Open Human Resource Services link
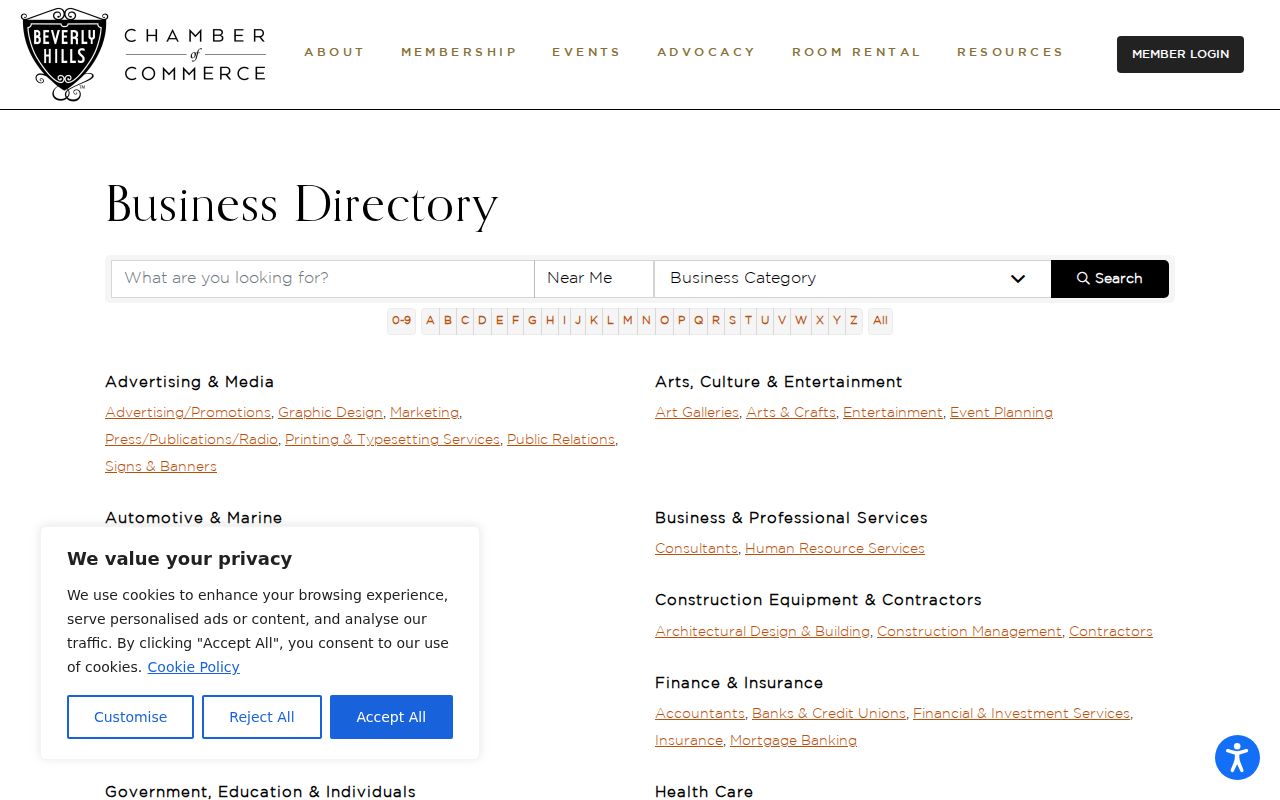Image resolution: width=1280 pixels, height=800 pixels. (835, 548)
